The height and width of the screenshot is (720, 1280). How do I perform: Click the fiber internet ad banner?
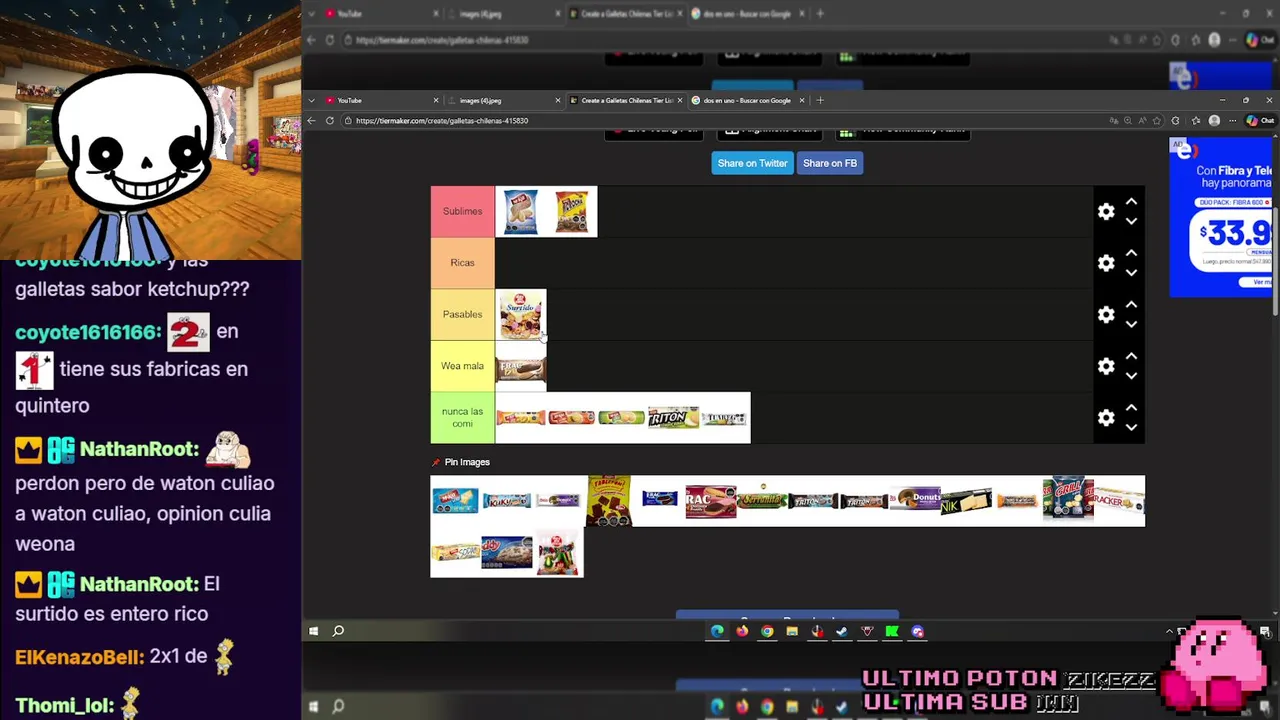pos(1220,217)
